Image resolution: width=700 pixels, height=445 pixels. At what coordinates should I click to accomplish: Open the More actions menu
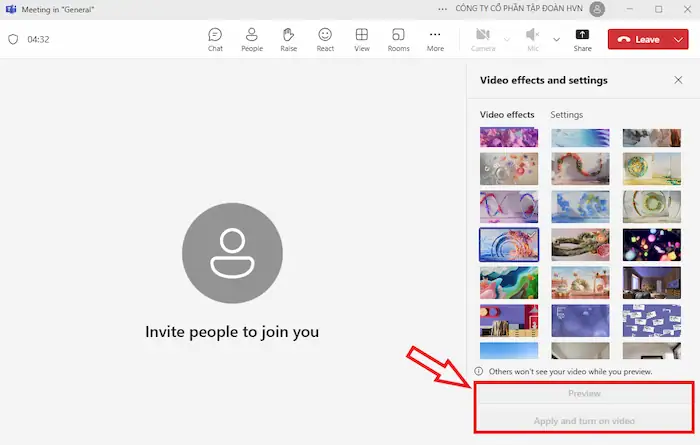tap(435, 39)
